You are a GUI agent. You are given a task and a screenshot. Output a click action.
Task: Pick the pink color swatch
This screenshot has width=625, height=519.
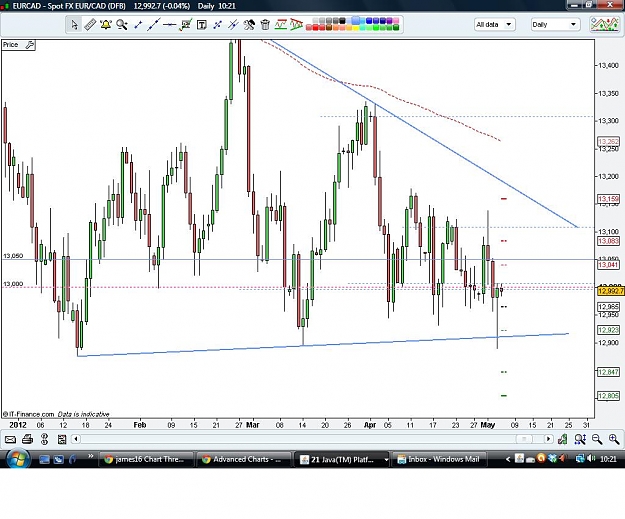point(396,21)
